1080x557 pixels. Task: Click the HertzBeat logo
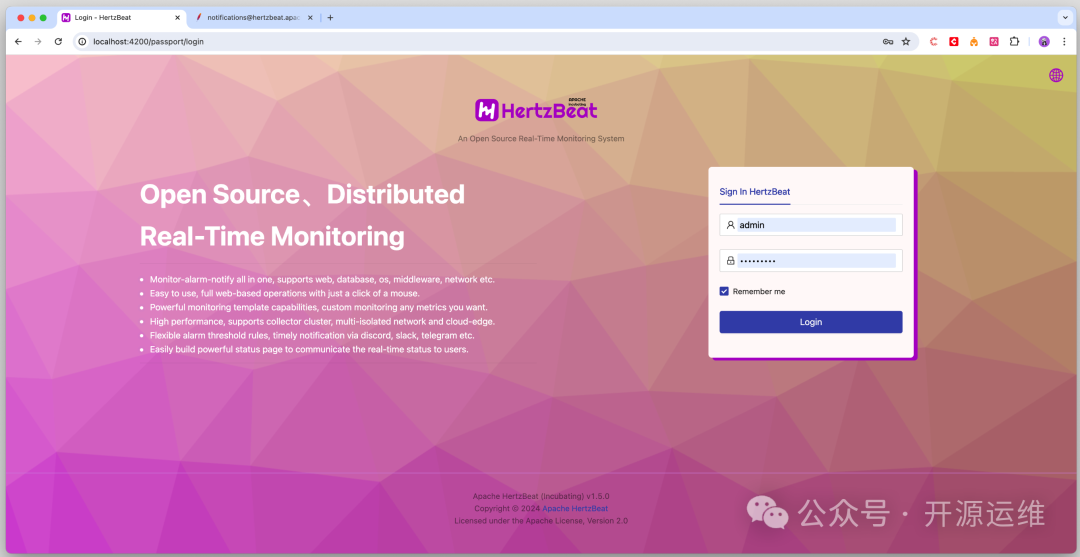coord(536,109)
